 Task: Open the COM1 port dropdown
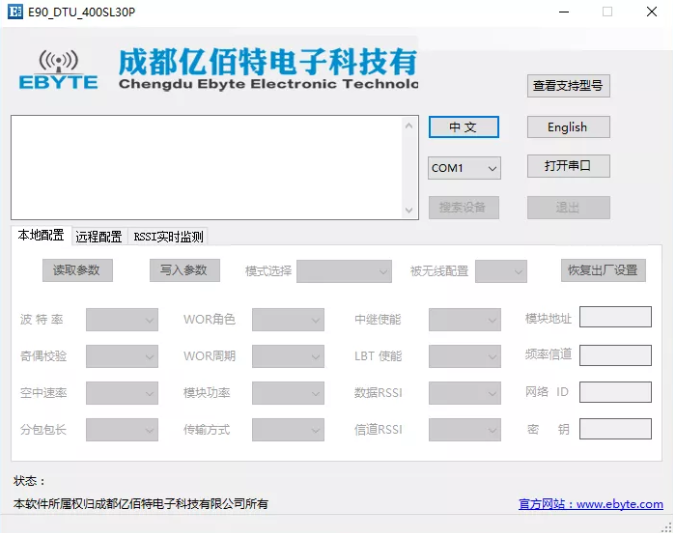464,168
